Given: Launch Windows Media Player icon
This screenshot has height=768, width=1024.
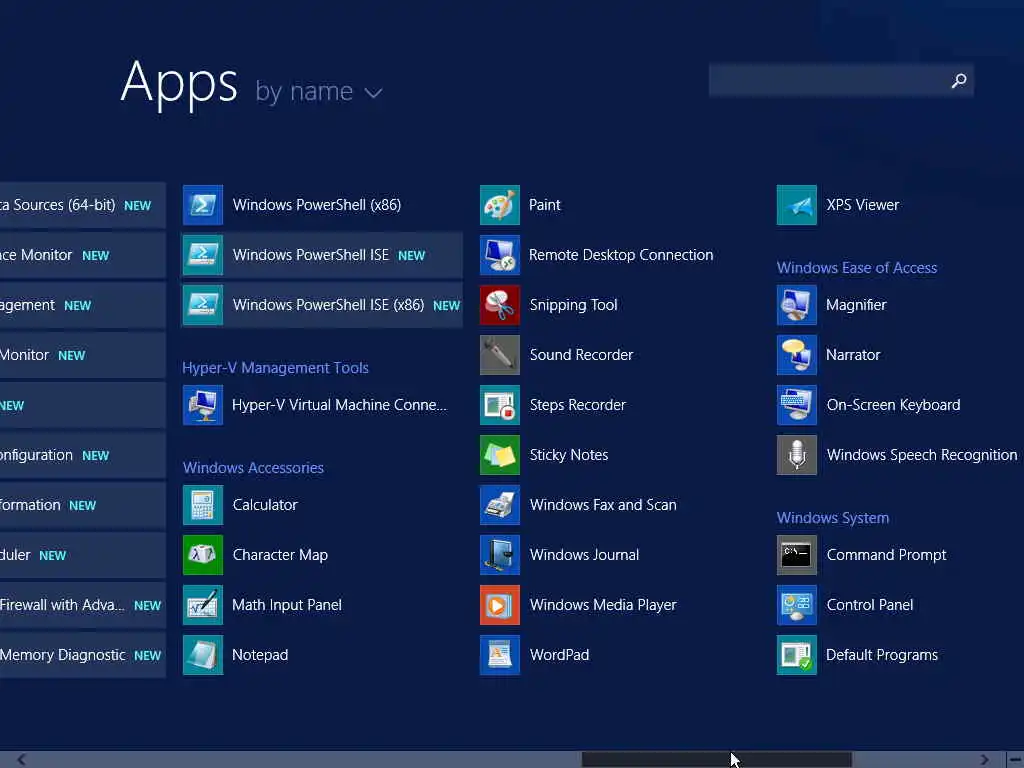Looking at the screenshot, I should pos(500,605).
